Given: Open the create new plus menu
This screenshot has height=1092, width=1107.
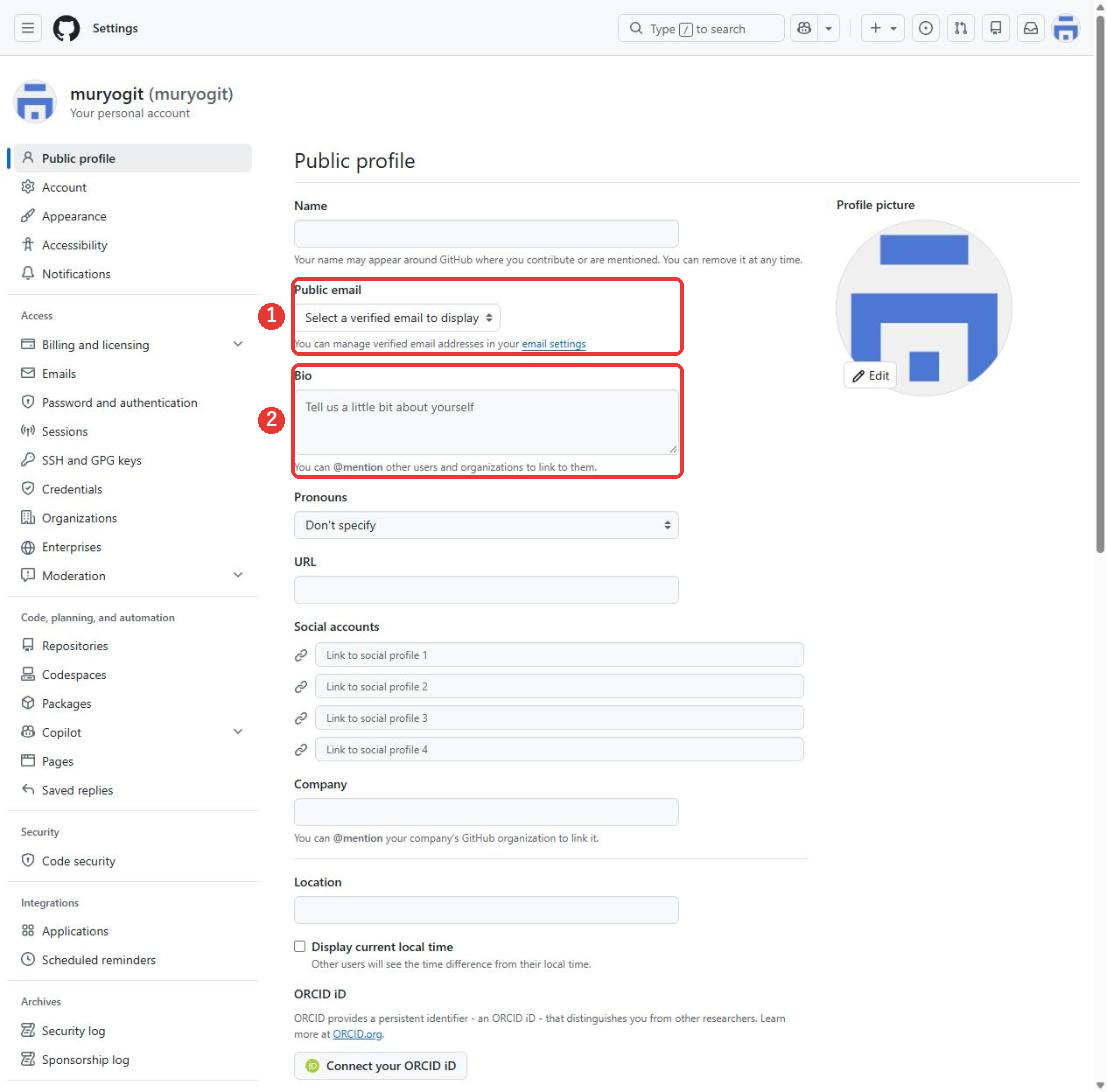Looking at the screenshot, I should tap(882, 28).
